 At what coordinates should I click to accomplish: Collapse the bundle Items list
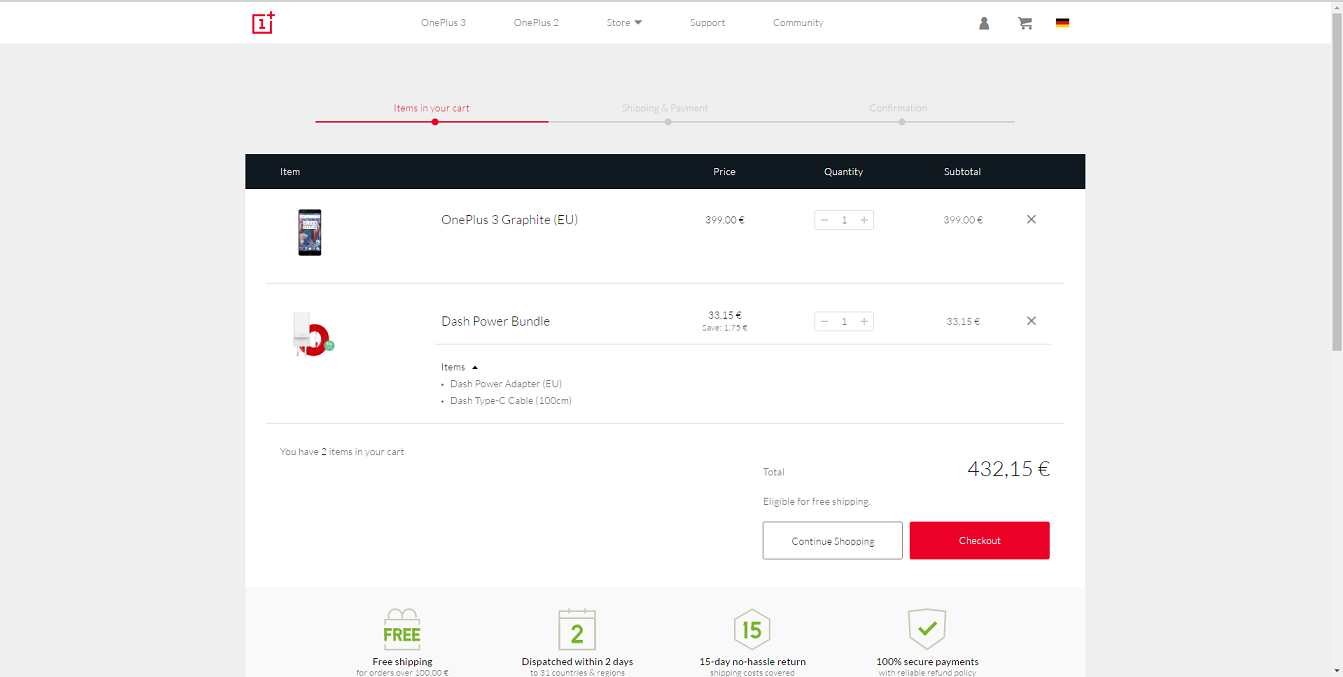click(x=460, y=367)
